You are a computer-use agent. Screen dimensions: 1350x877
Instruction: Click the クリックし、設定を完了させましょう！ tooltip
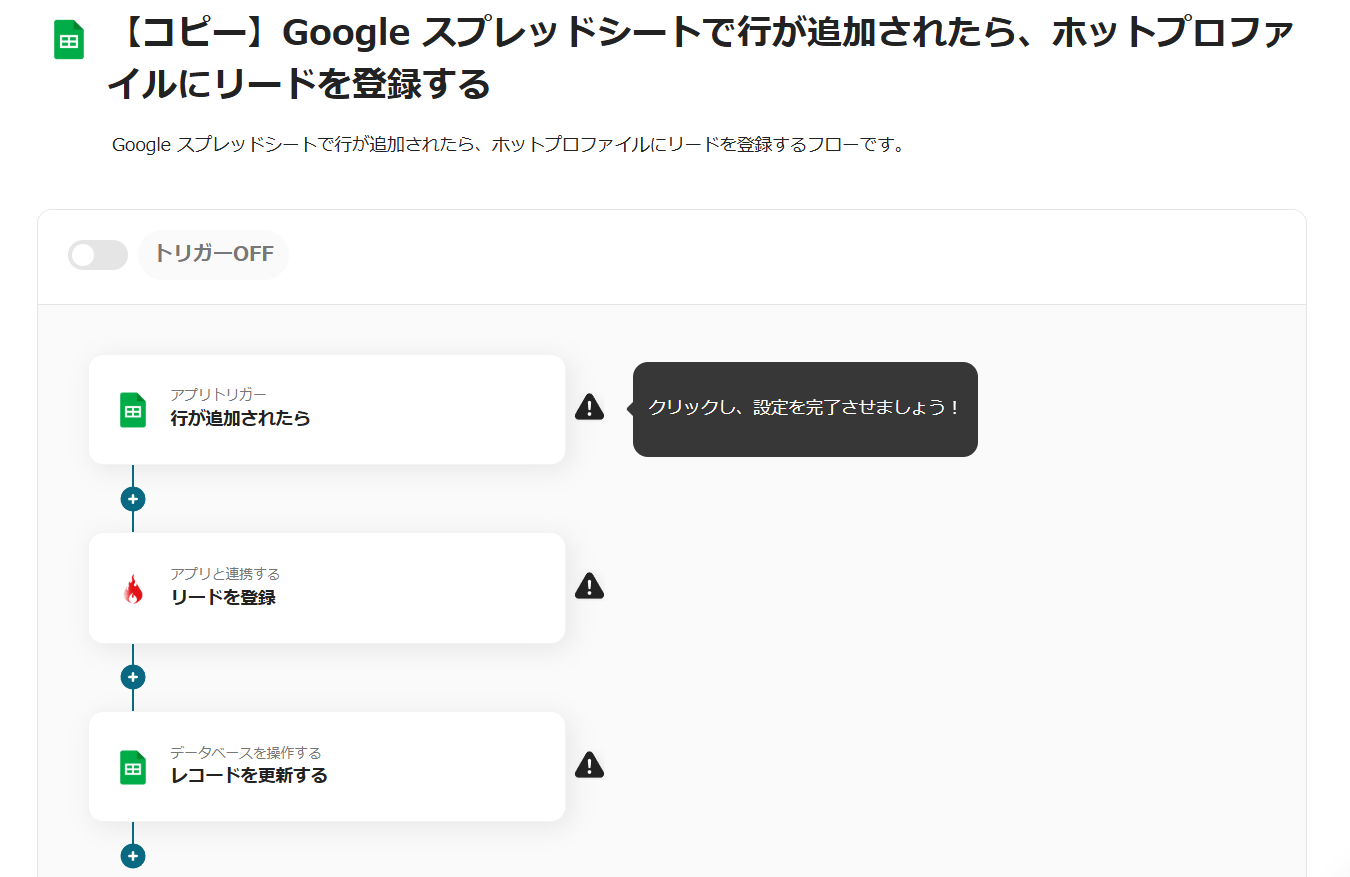coord(805,409)
